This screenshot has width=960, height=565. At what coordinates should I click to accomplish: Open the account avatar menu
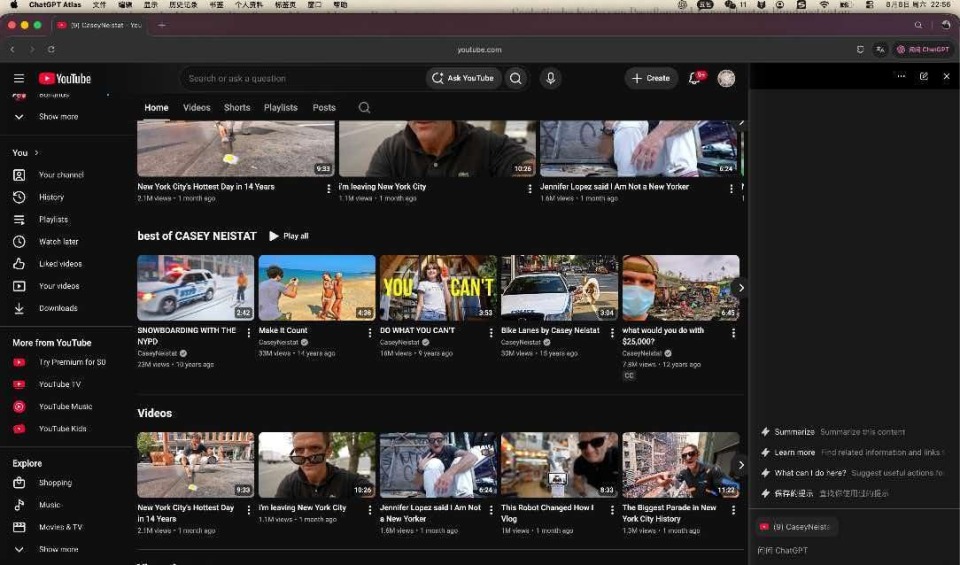coord(726,78)
